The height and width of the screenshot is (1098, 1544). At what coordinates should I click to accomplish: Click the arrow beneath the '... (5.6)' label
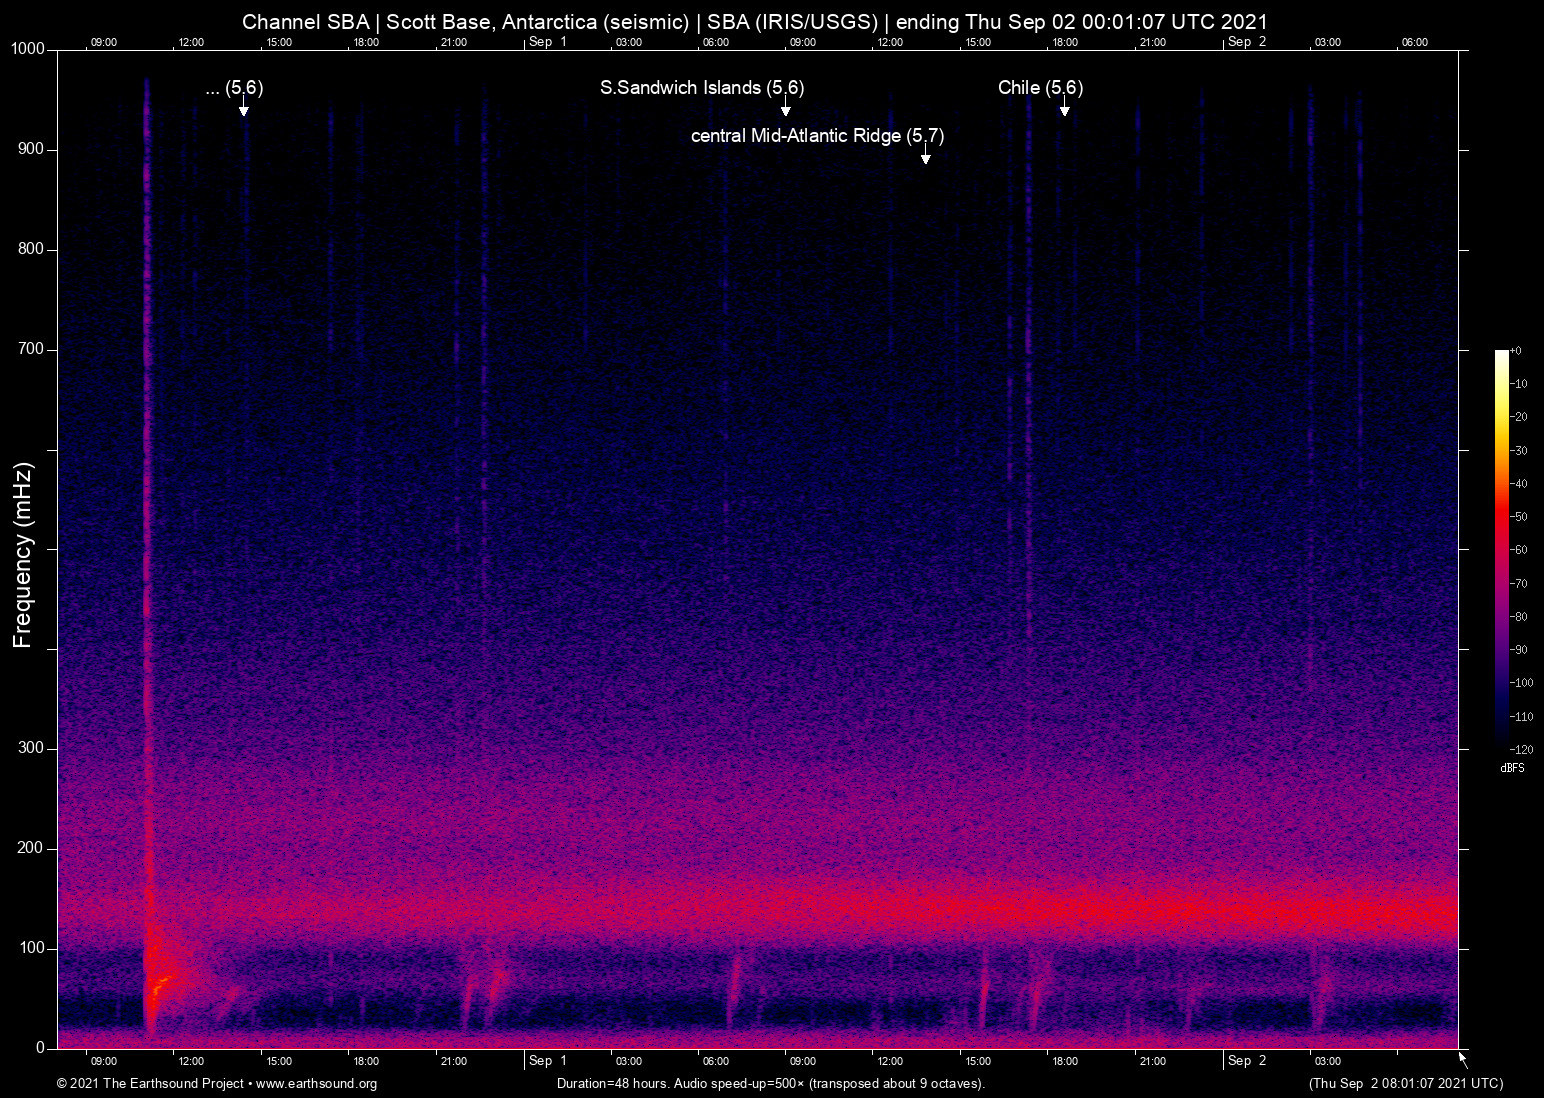pos(243,110)
